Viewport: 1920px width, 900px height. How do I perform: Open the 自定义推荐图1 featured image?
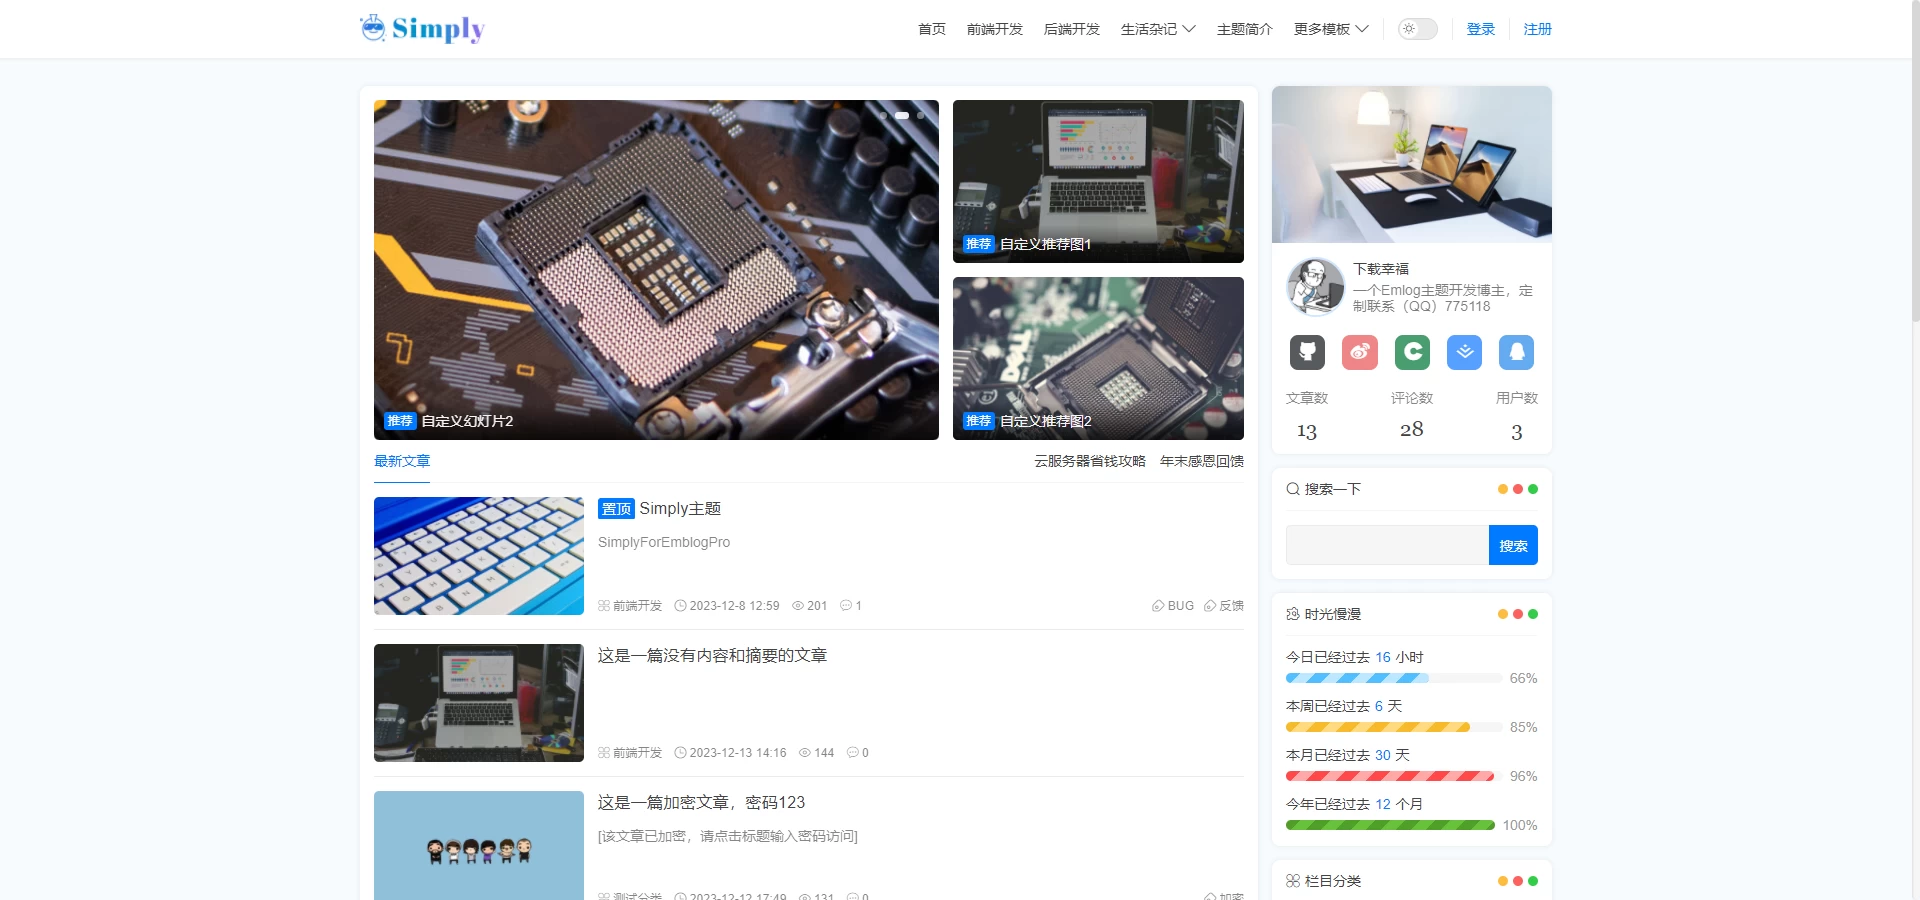[x=1098, y=181]
